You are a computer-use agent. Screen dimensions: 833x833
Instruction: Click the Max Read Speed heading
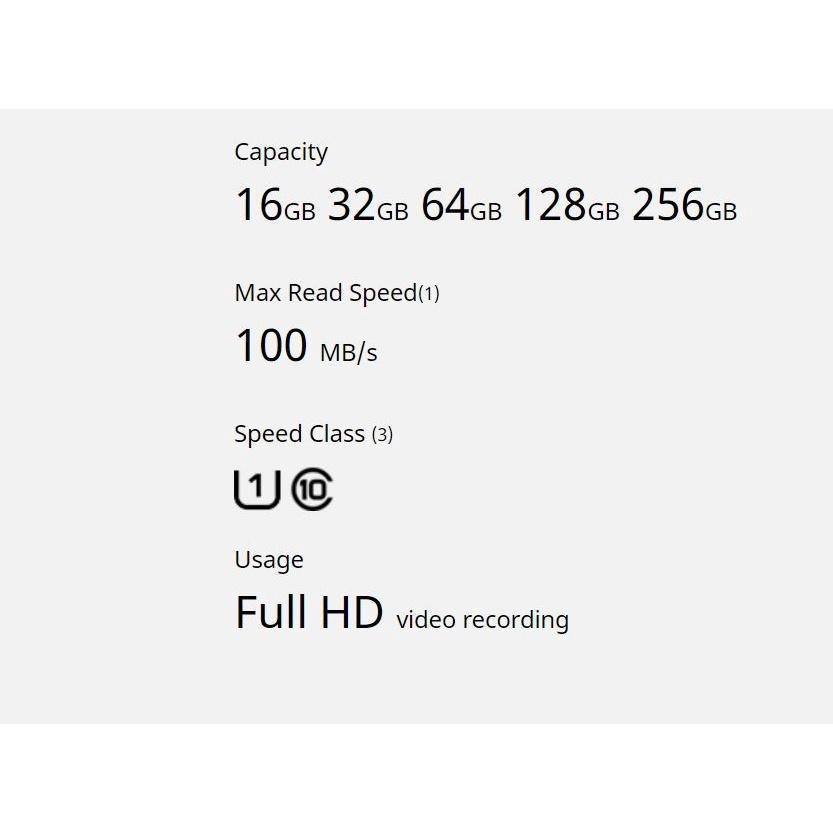click(325, 293)
